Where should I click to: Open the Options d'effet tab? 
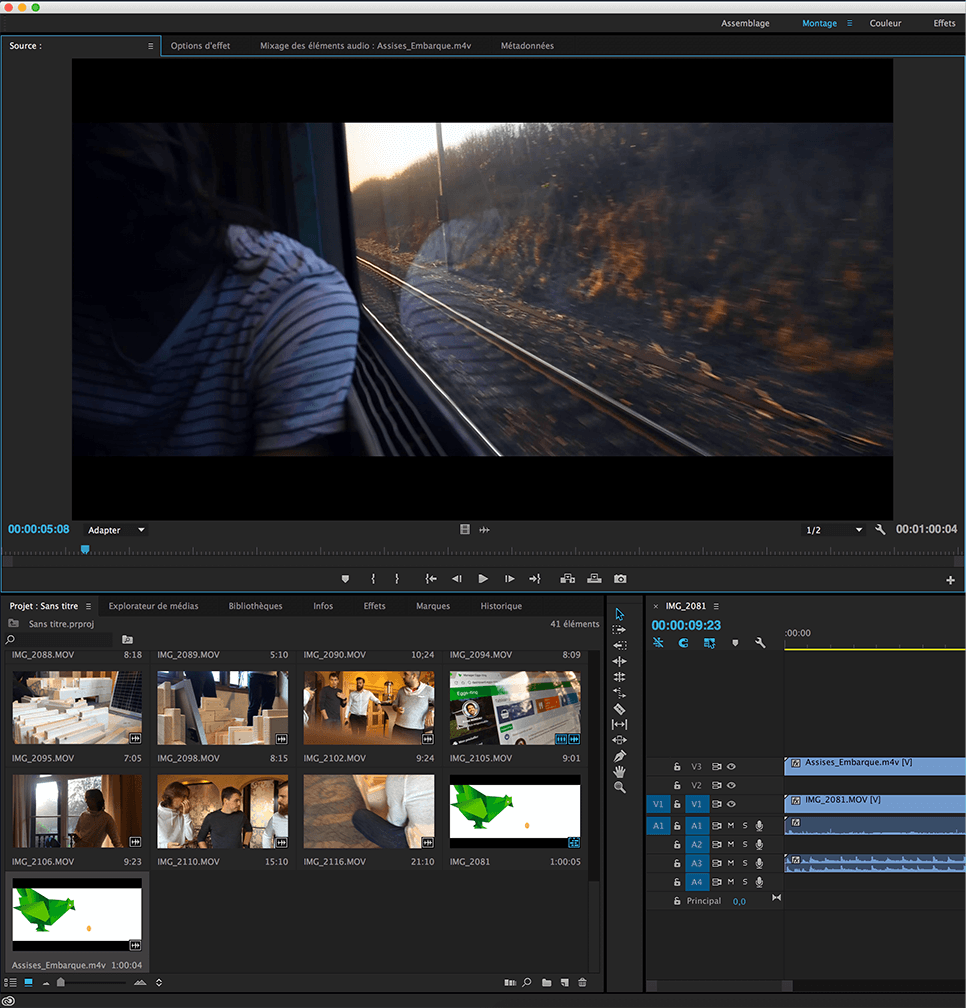(200, 46)
